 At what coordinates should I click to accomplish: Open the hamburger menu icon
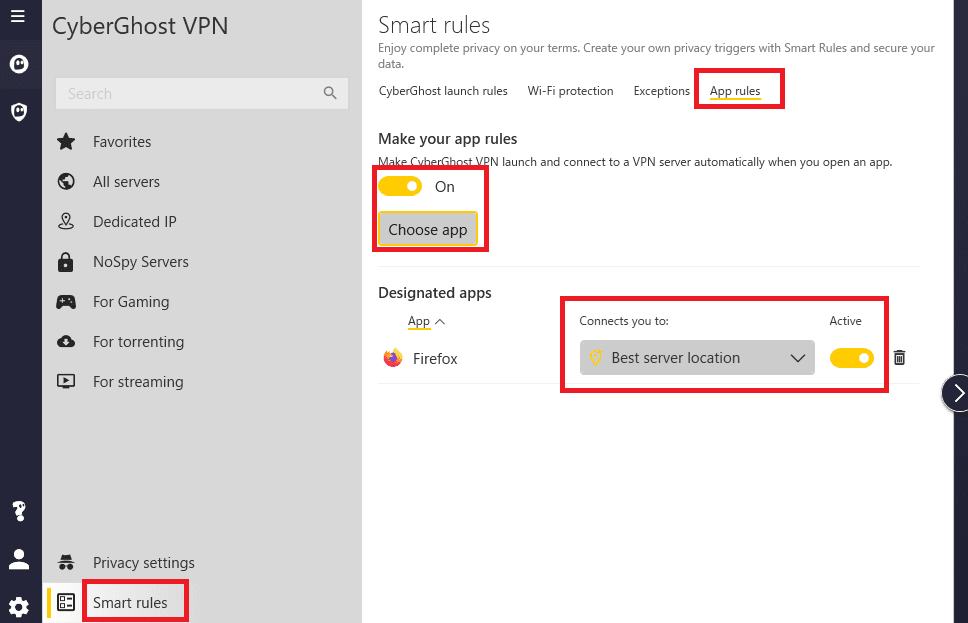click(18, 16)
